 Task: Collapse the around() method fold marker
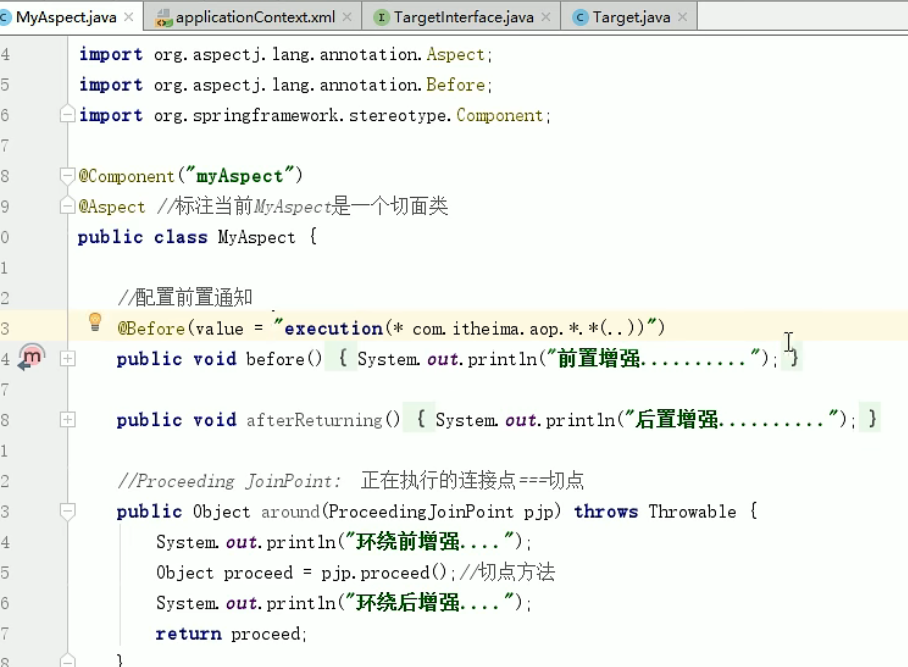point(67,511)
